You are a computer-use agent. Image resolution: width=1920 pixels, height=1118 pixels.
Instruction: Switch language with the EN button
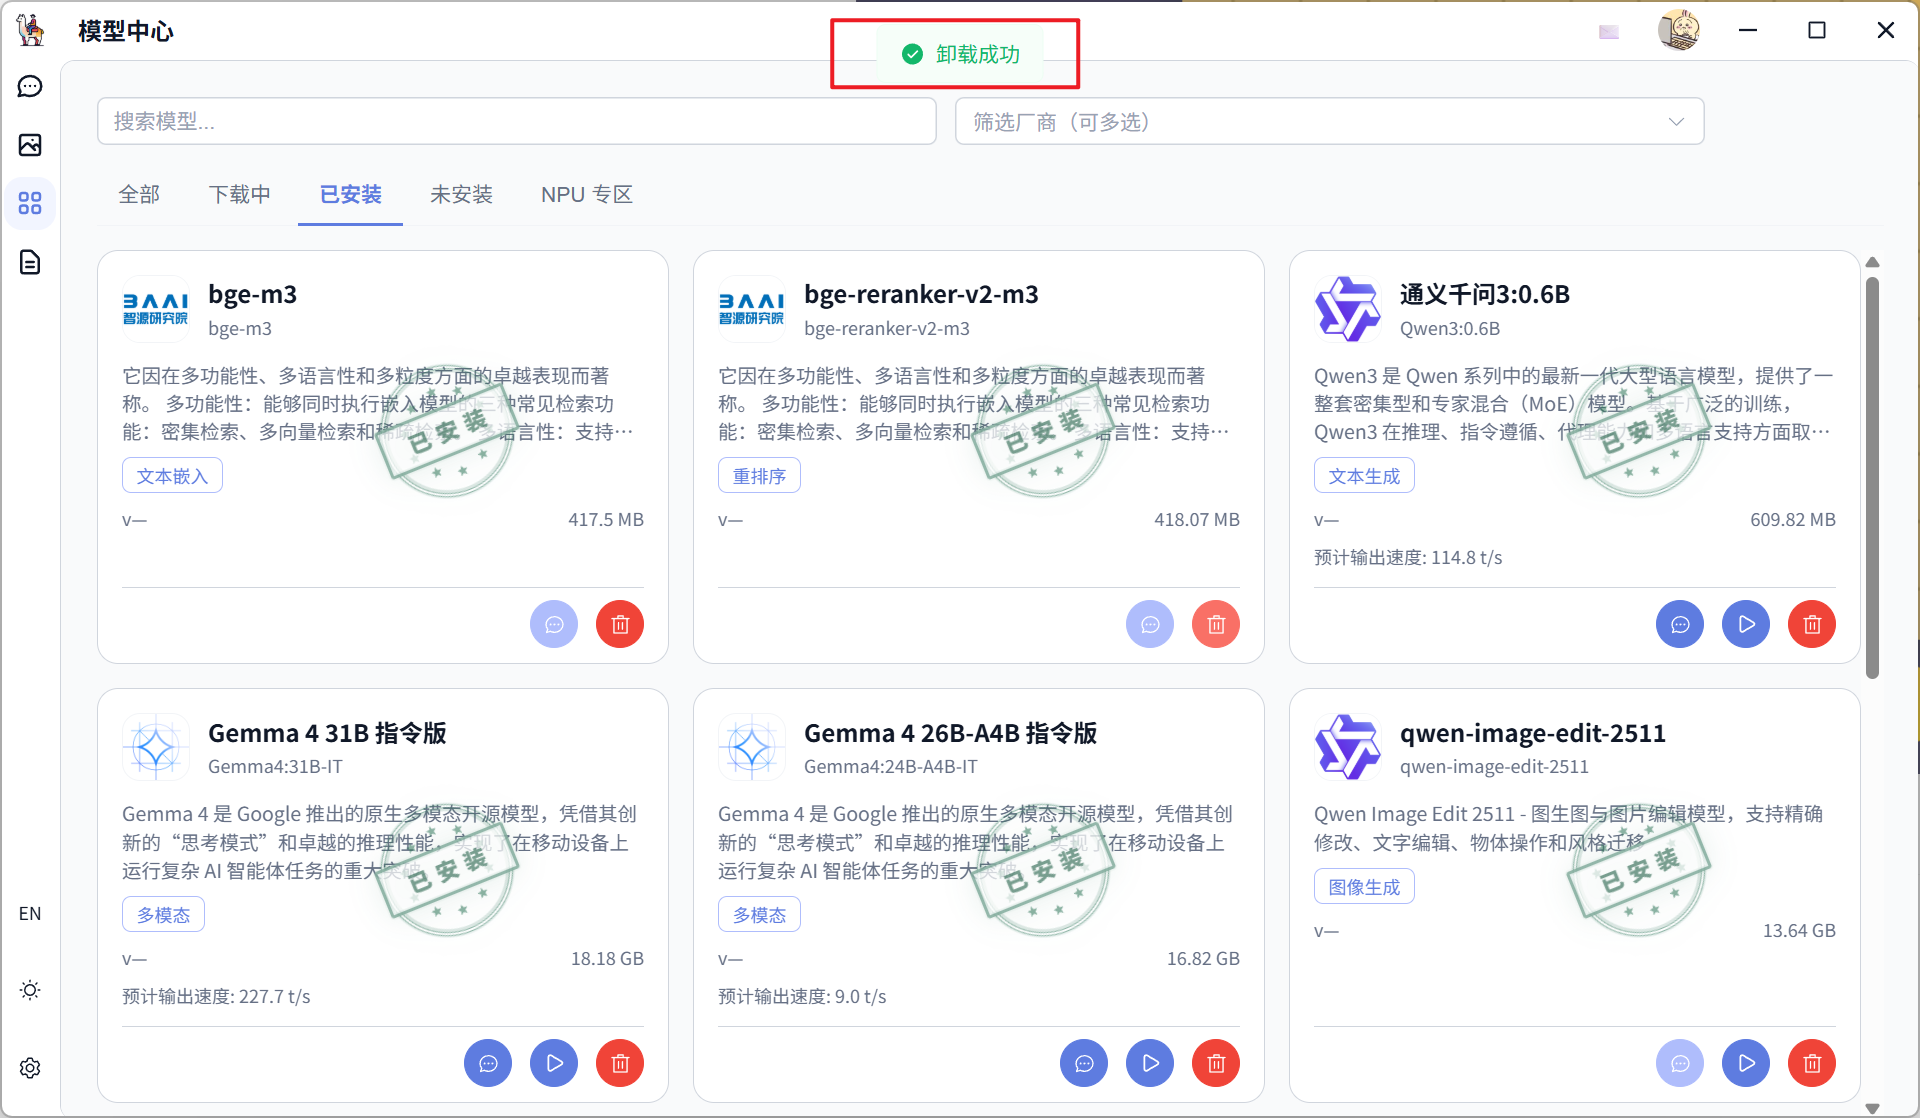point(30,914)
